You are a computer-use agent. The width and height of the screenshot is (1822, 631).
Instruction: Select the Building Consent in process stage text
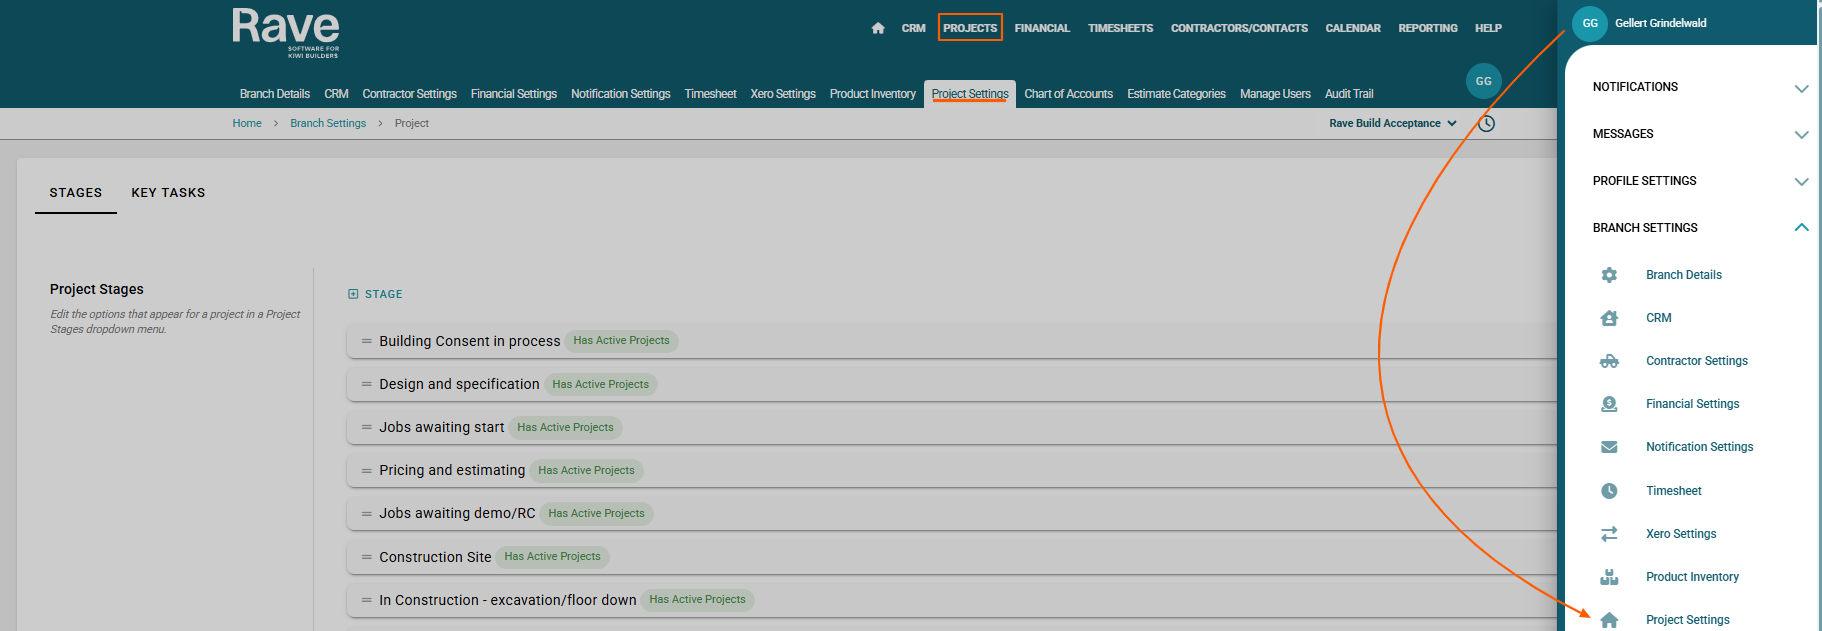pos(469,341)
